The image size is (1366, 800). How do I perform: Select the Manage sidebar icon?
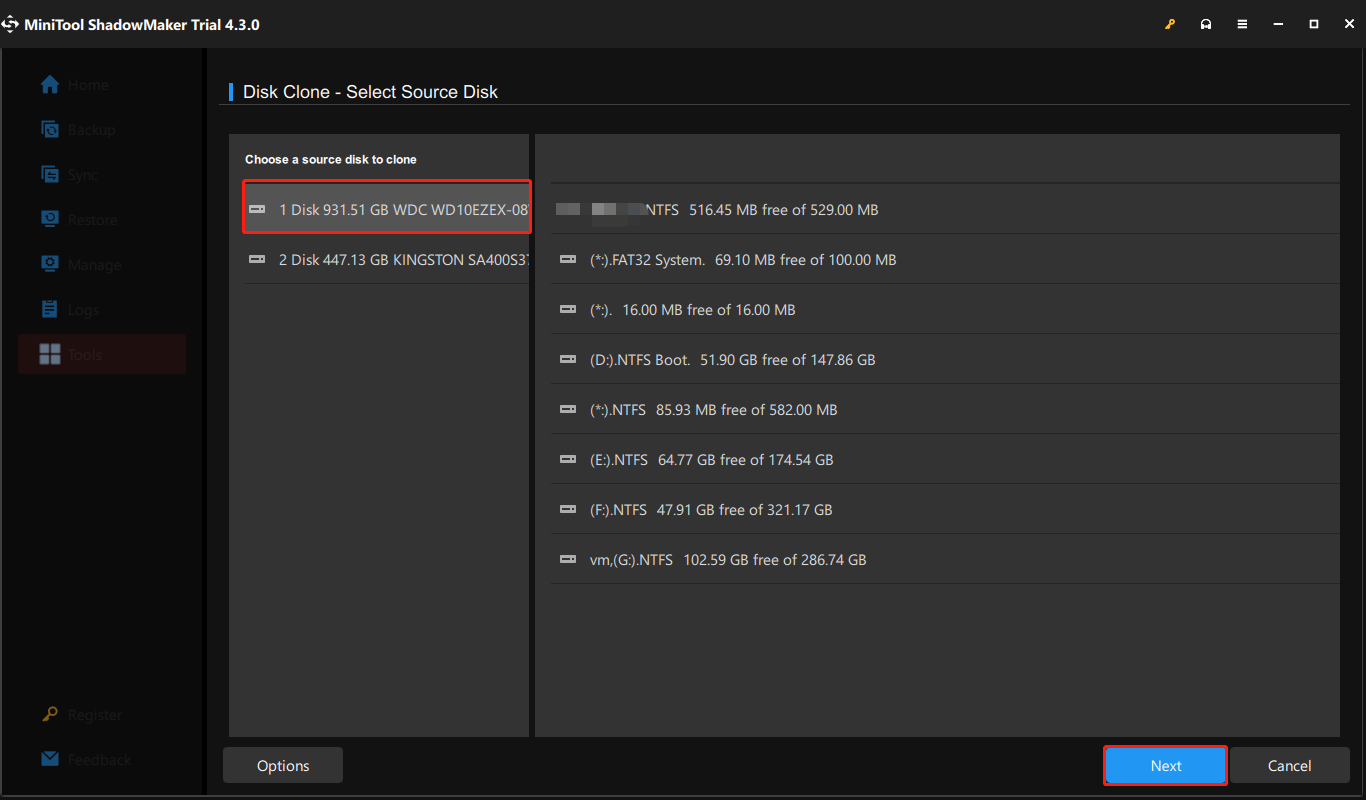pos(49,264)
